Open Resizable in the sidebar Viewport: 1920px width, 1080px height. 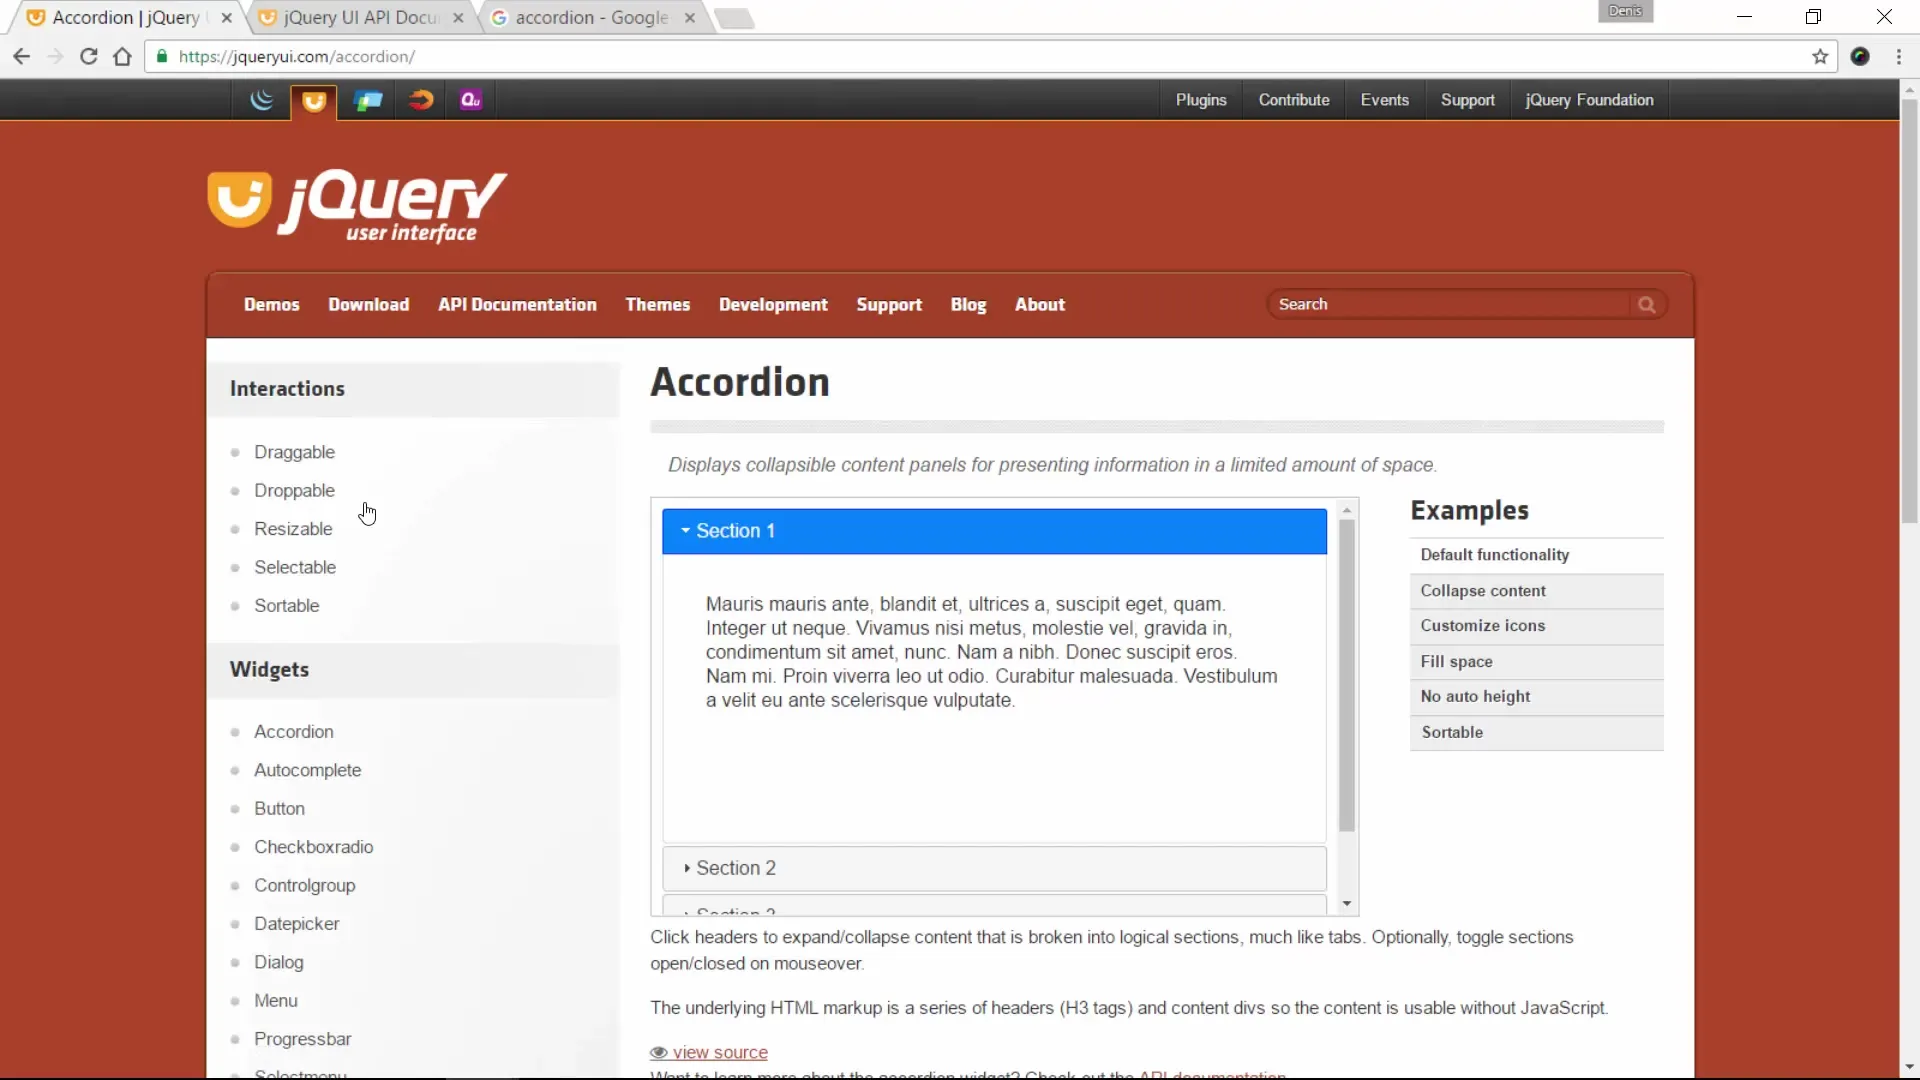pos(293,529)
